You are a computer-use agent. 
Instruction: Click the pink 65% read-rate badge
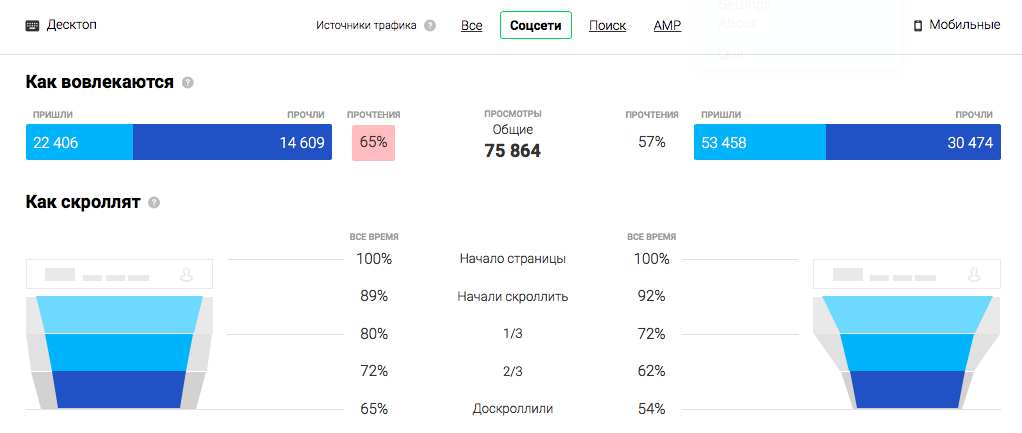pyautogui.click(x=373, y=143)
